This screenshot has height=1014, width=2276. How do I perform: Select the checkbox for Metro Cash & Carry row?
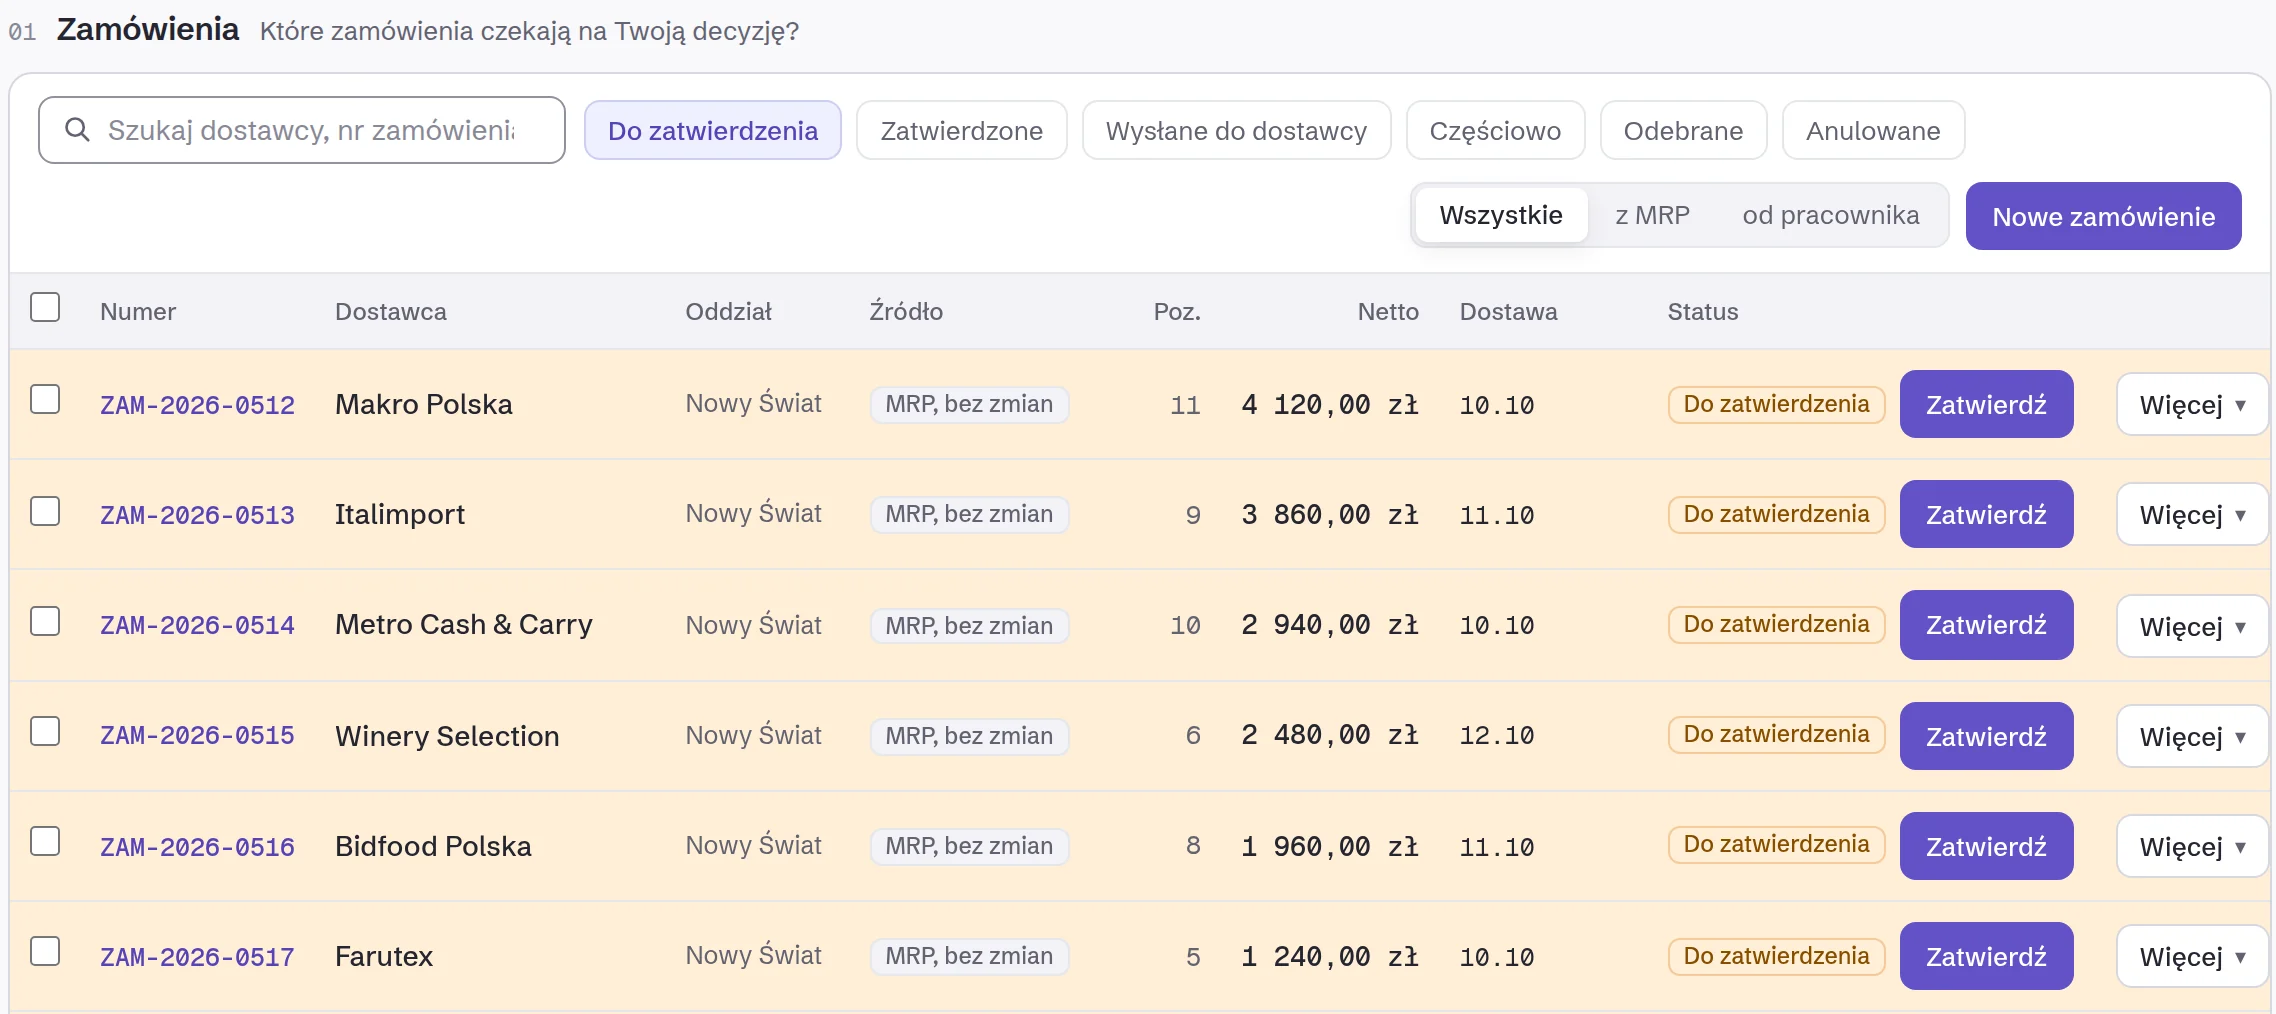pos(45,621)
